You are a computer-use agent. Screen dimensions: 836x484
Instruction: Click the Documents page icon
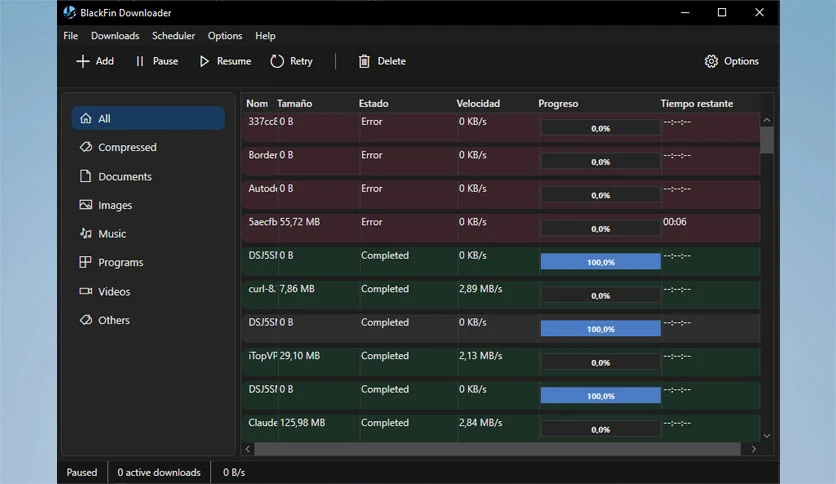[85, 176]
